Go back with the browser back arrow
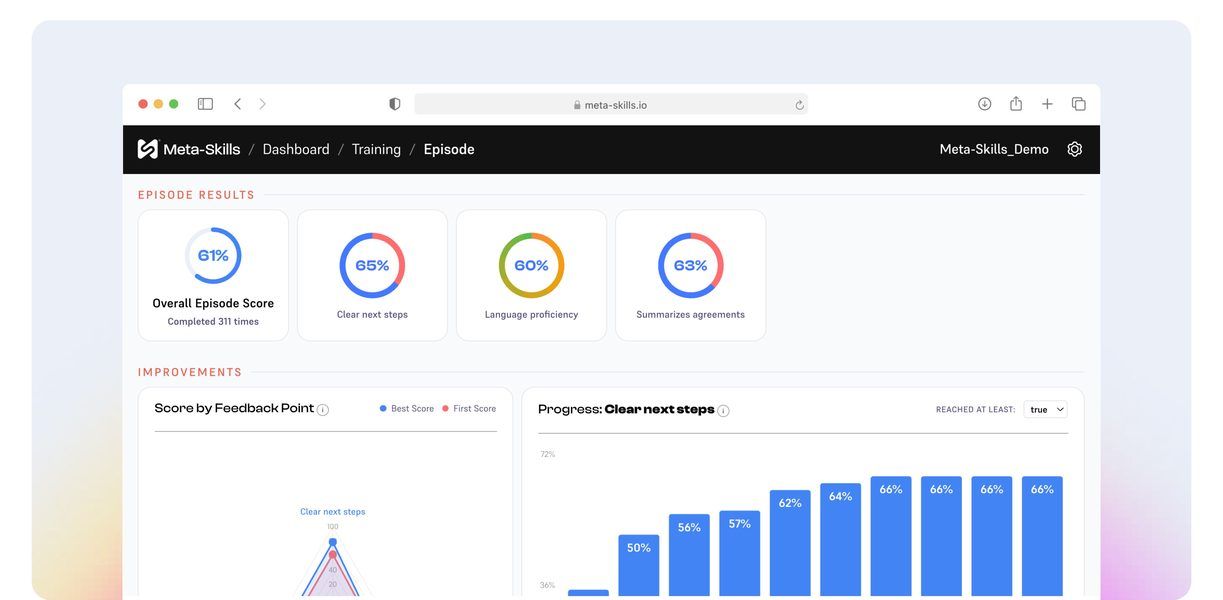 tap(237, 104)
